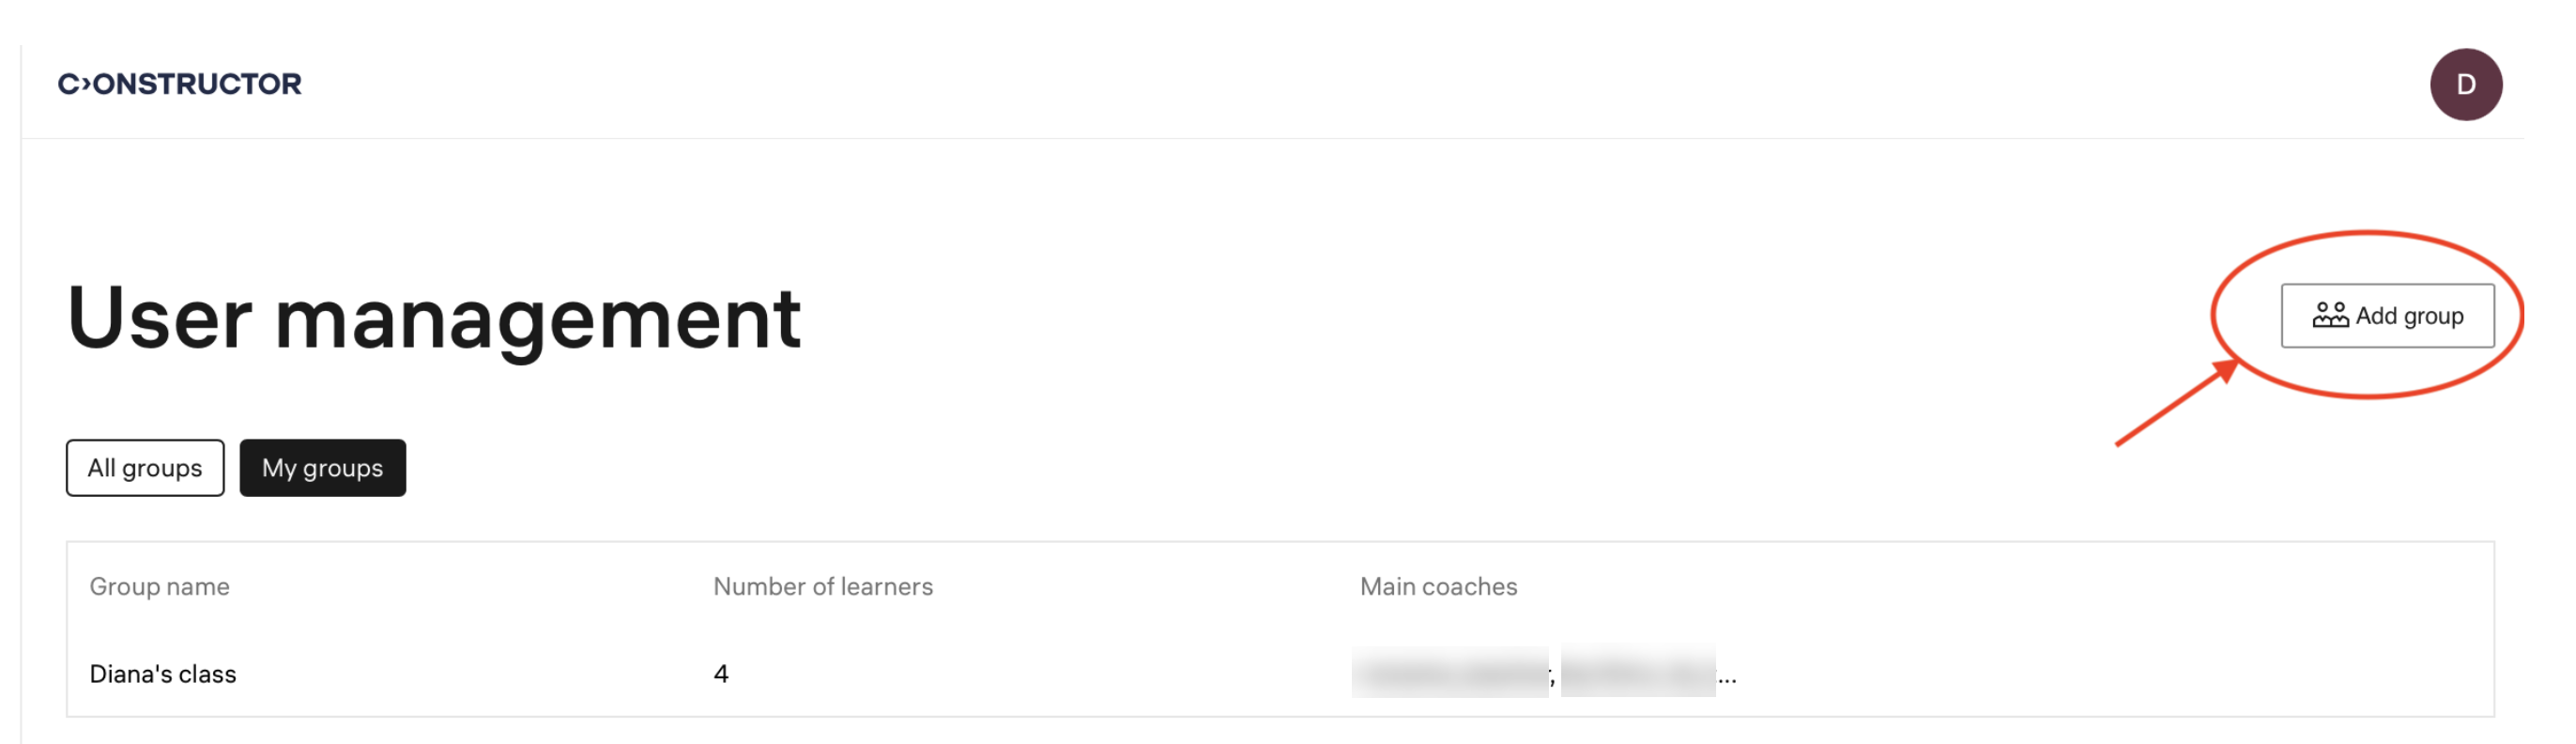Open the Diana's class group

(163, 674)
